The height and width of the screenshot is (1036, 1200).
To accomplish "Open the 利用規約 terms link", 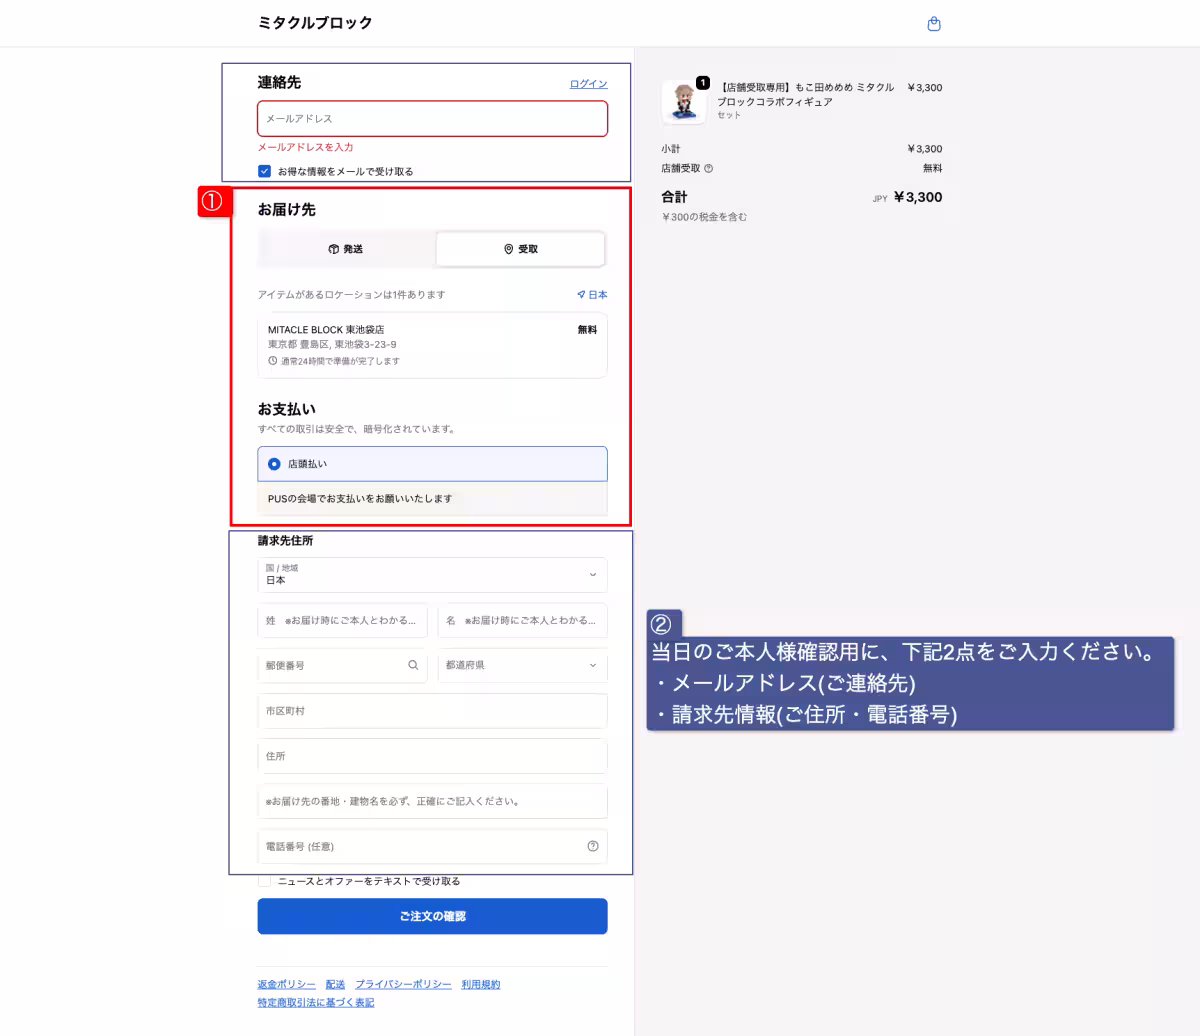I will pyautogui.click(x=481, y=983).
